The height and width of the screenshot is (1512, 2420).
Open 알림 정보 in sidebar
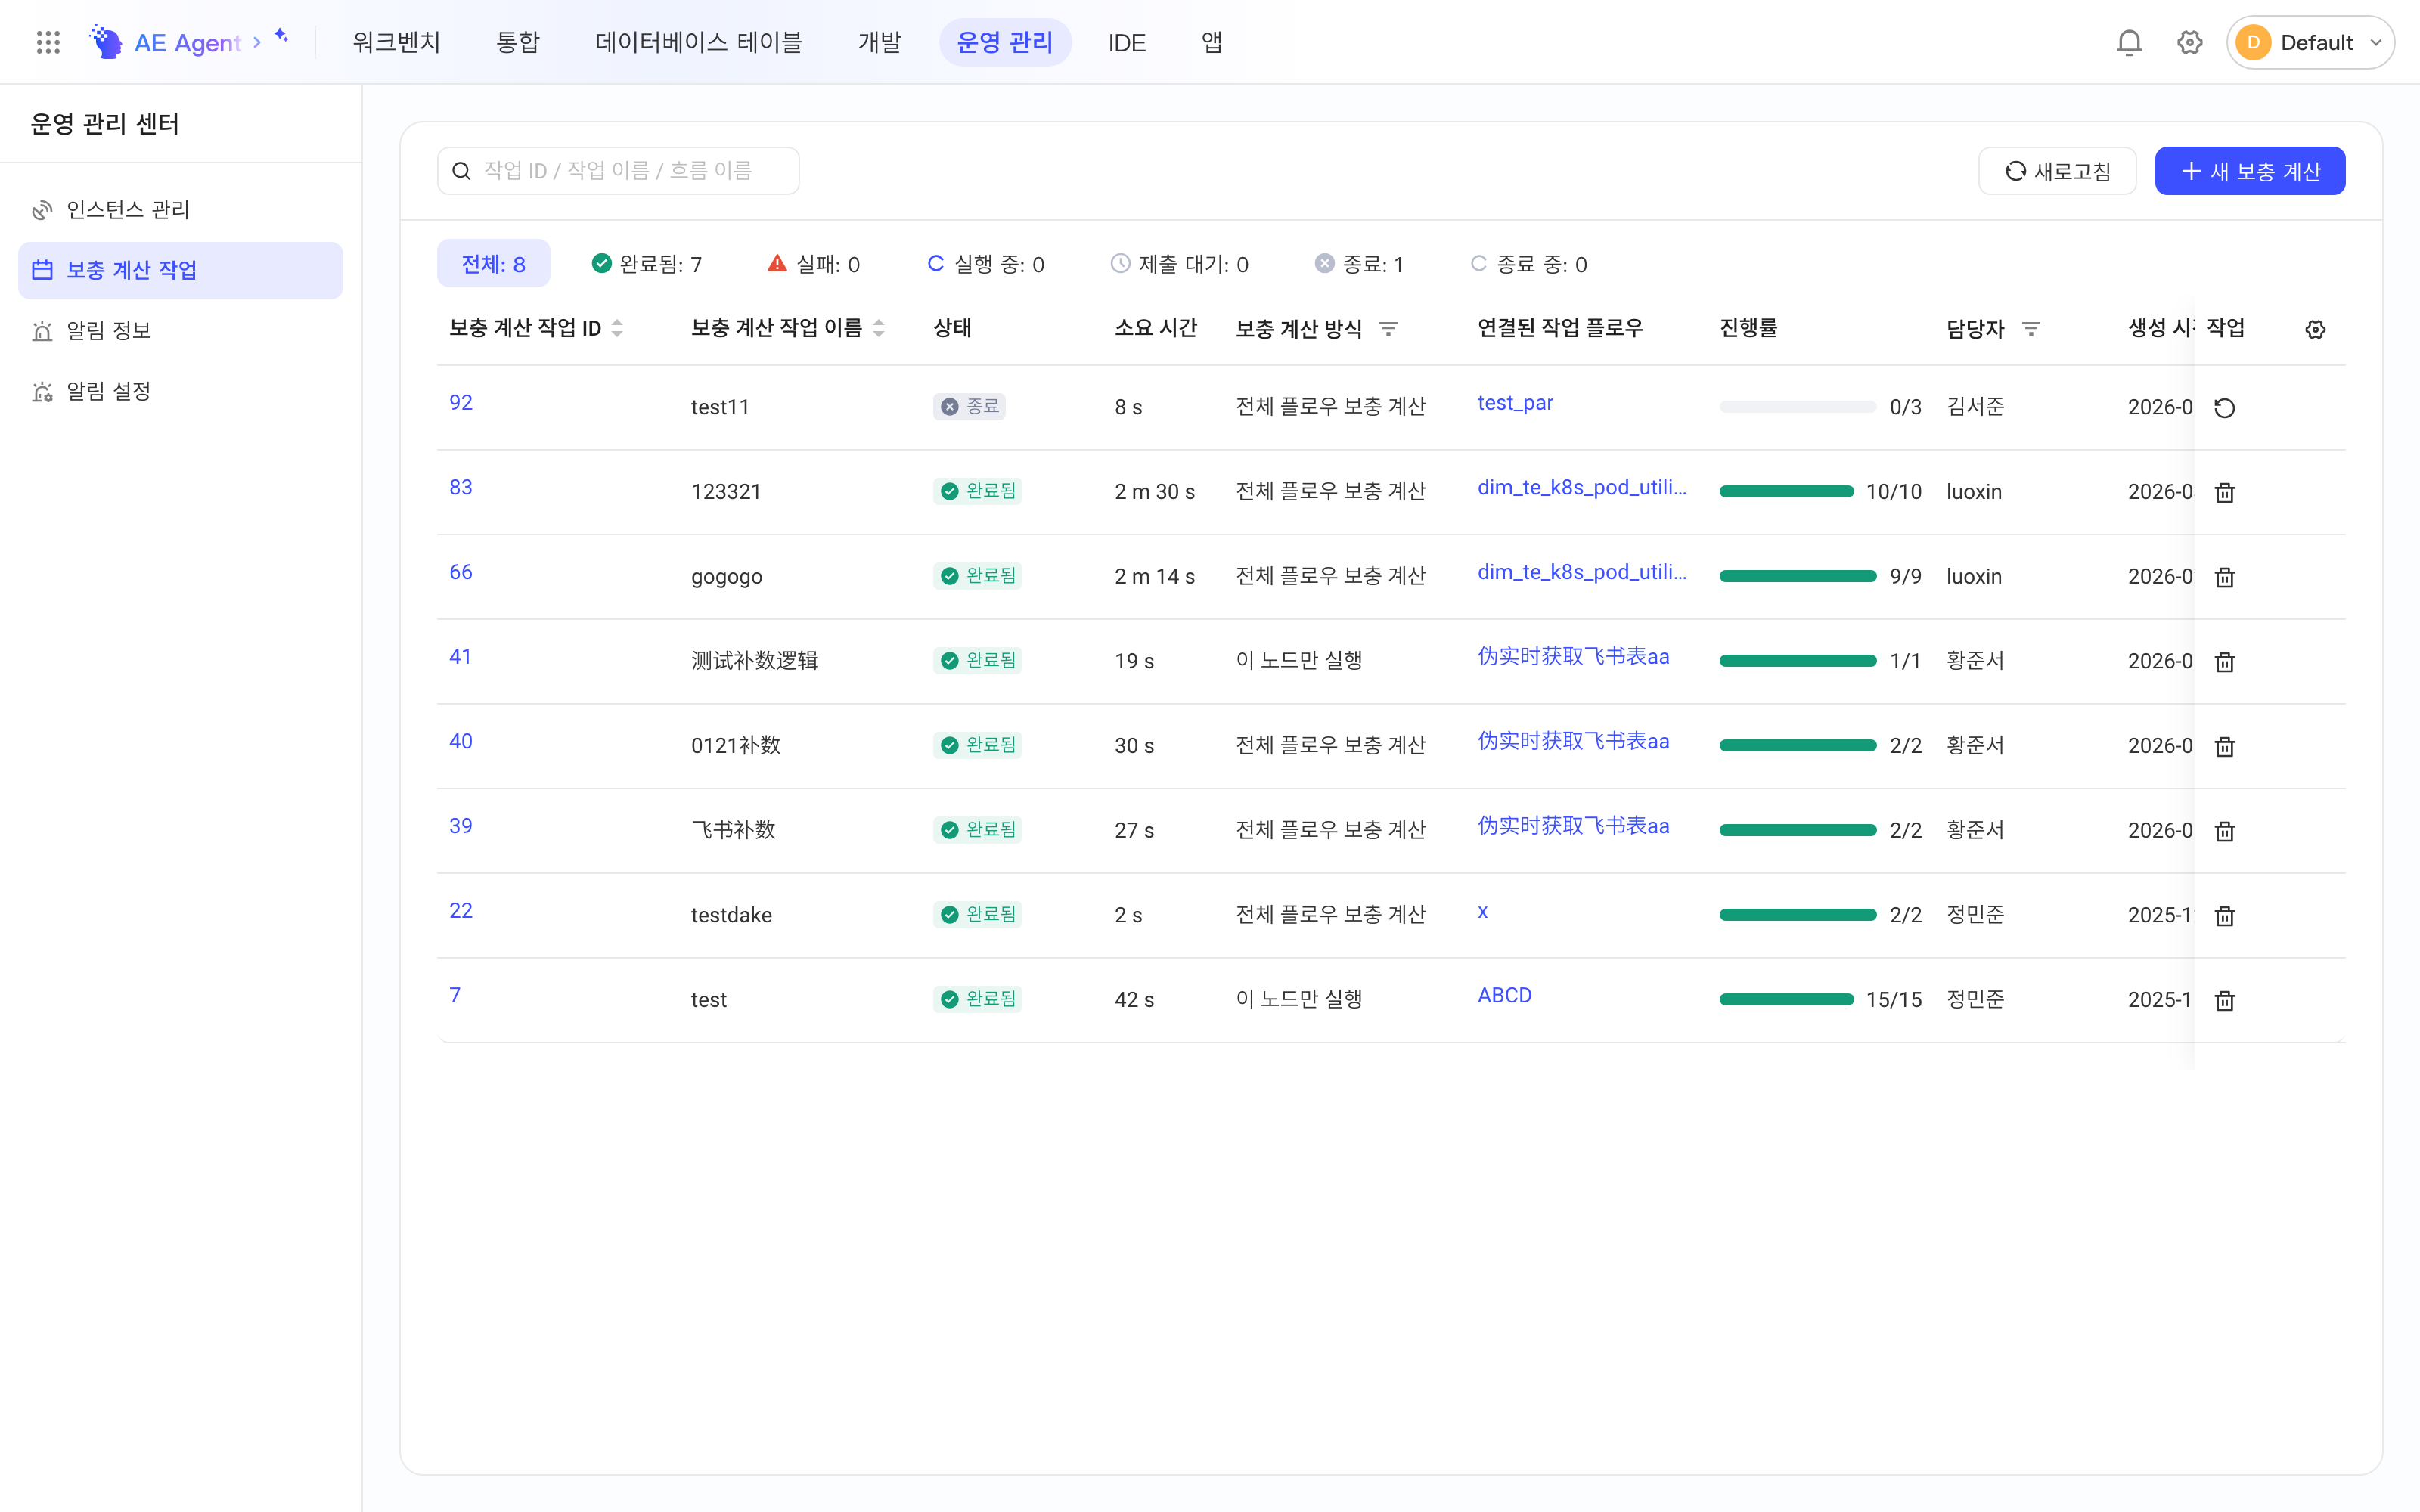pyautogui.click(x=181, y=331)
